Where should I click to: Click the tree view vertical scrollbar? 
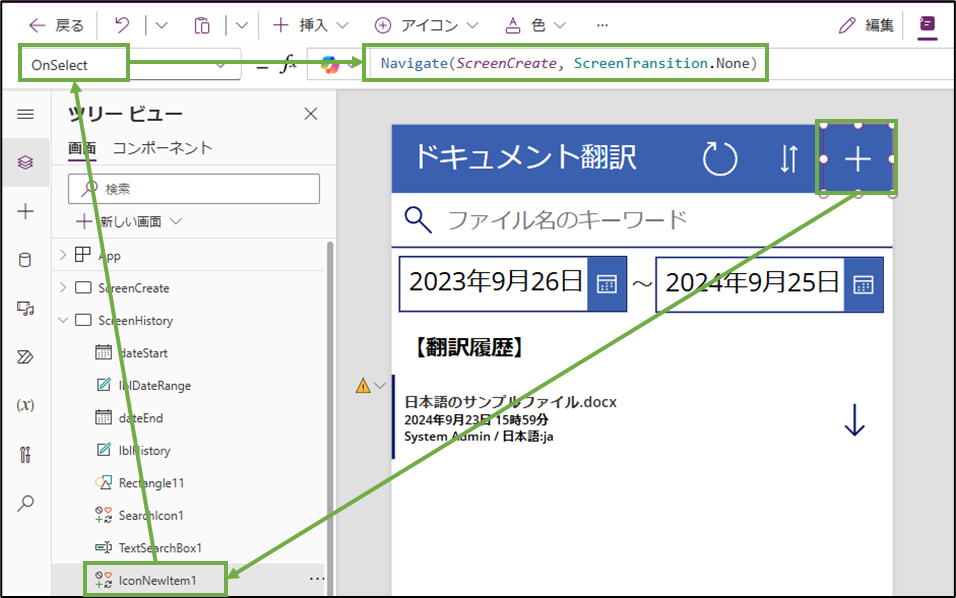330,418
